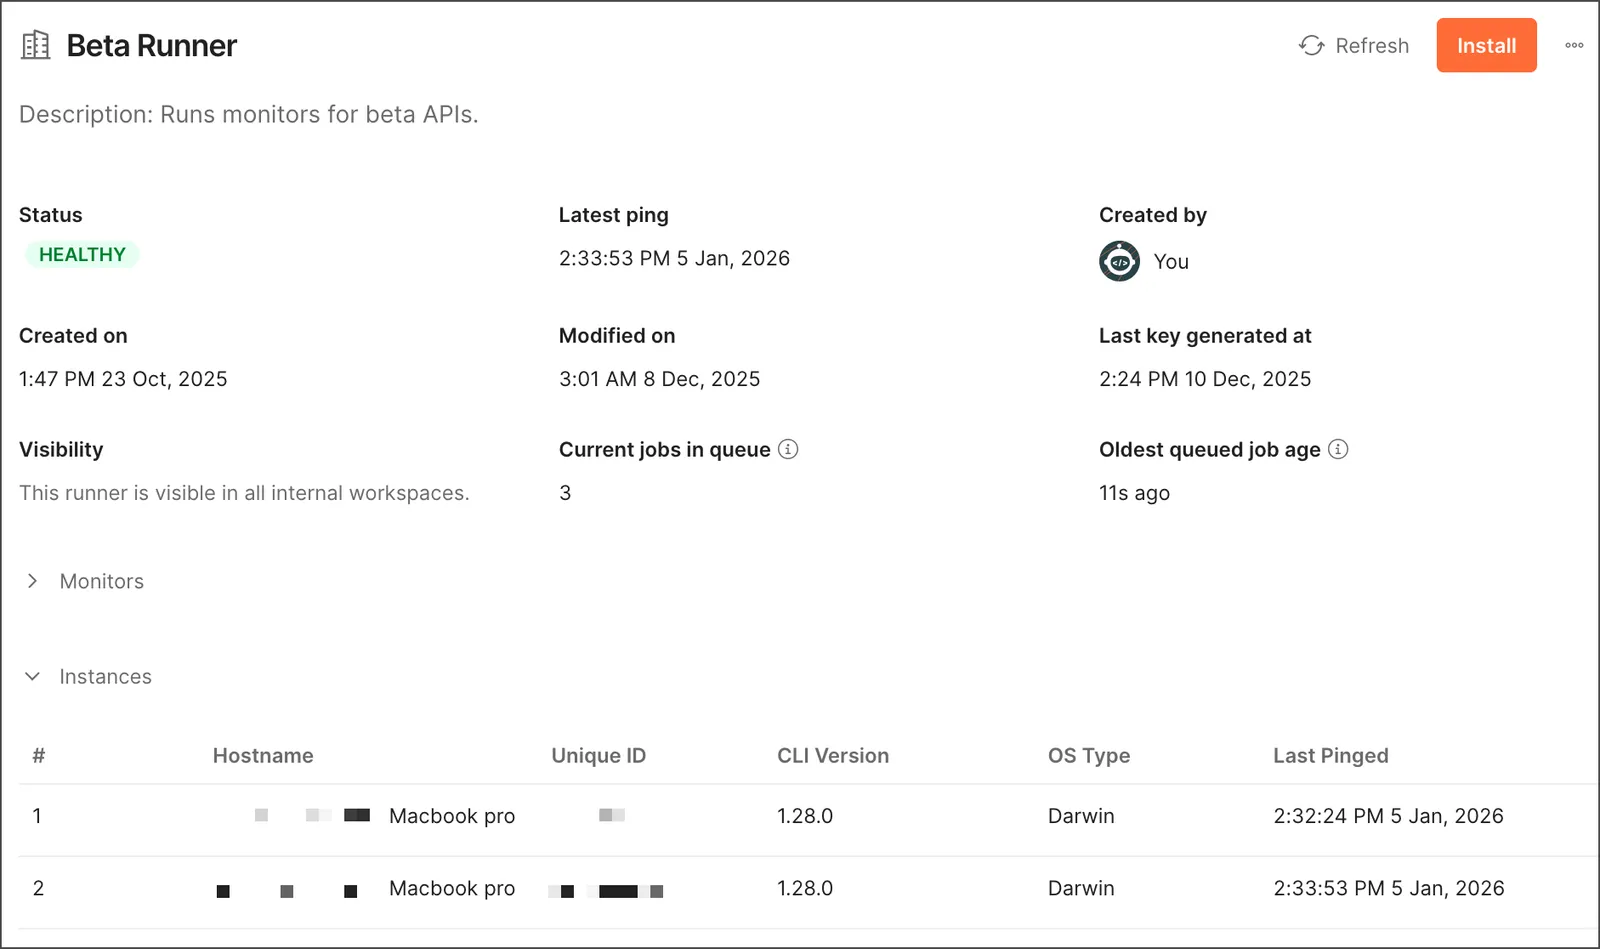1600x949 pixels.
Task: Click the last key generated time 2:24 PM 10 Dec, 2025
Action: point(1205,379)
